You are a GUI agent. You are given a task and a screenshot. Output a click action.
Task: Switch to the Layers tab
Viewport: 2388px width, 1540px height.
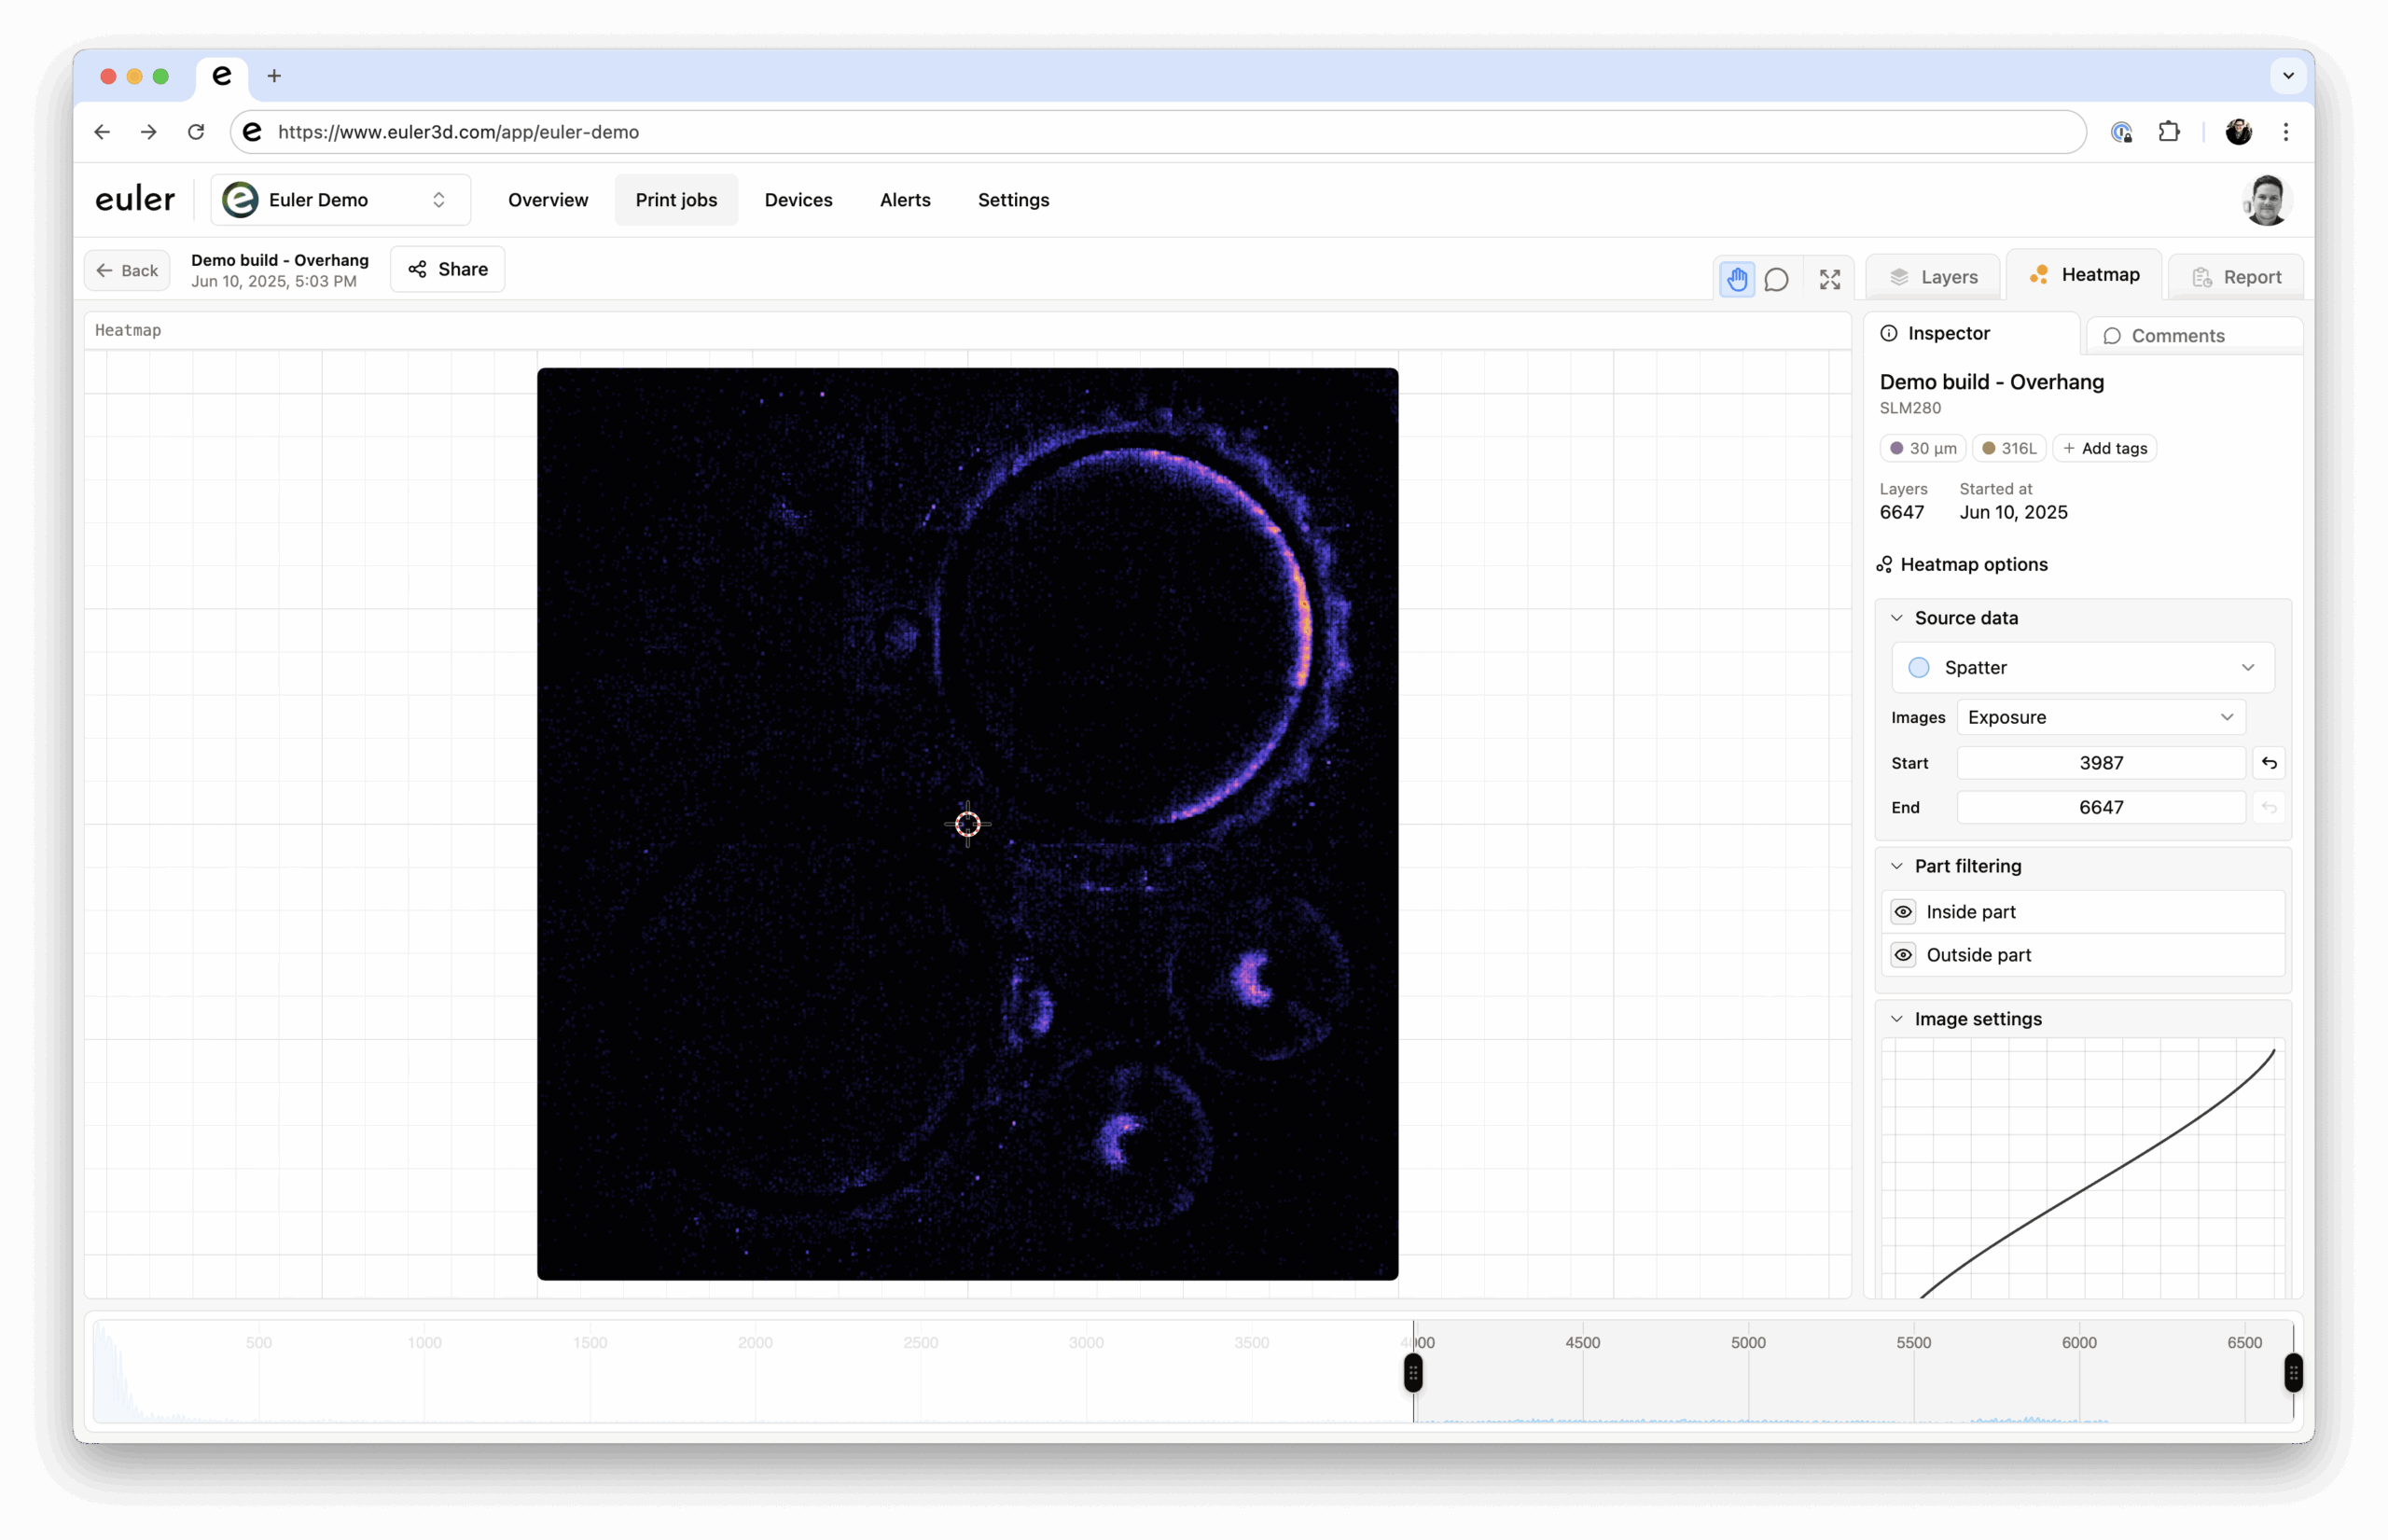pyautogui.click(x=1933, y=277)
